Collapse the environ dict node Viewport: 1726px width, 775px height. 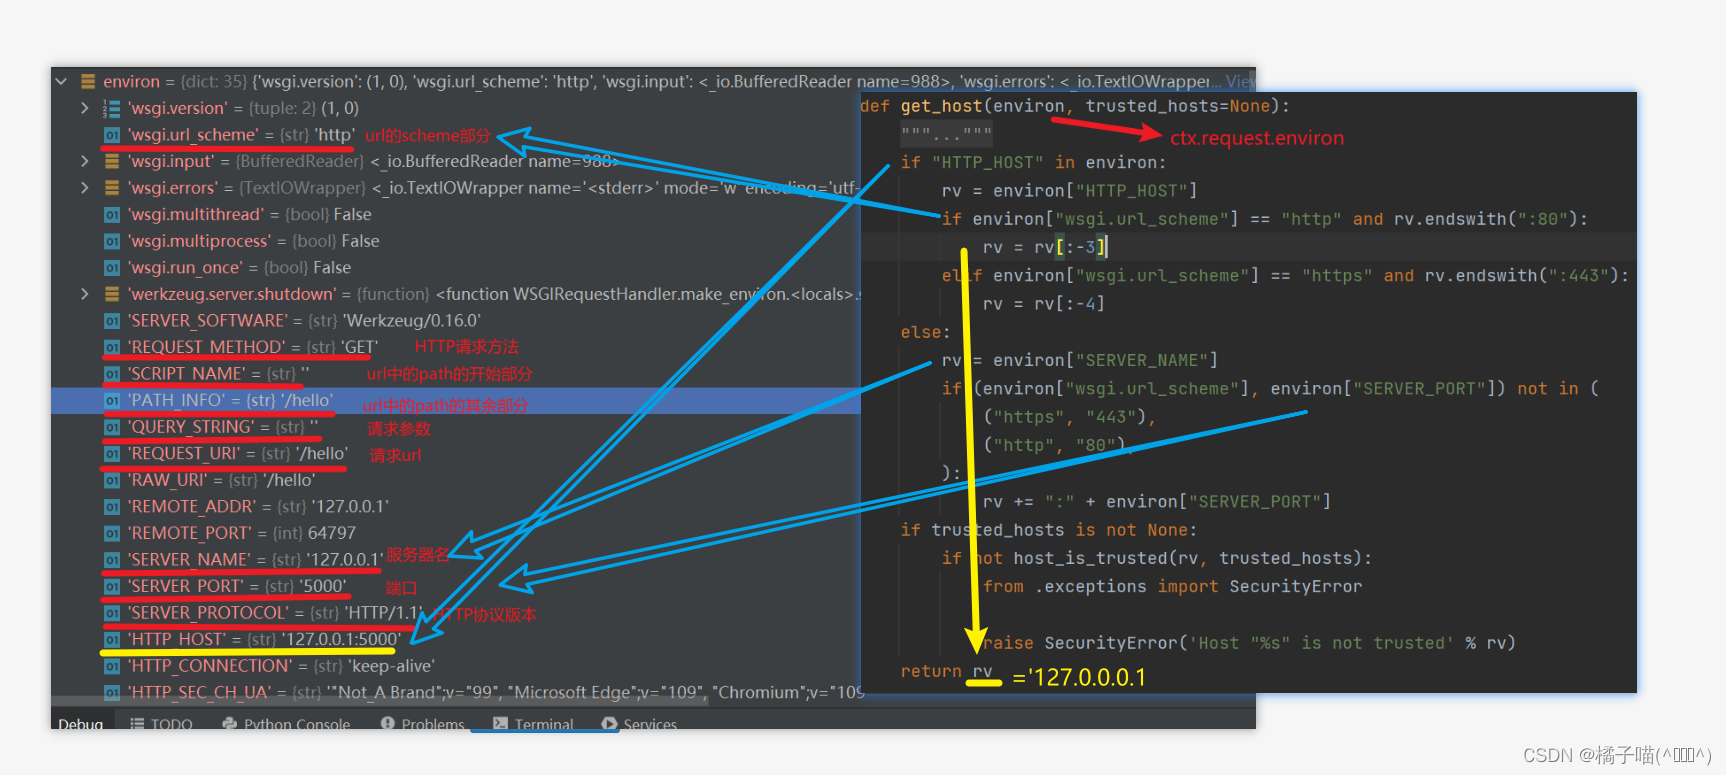[x=61, y=82]
